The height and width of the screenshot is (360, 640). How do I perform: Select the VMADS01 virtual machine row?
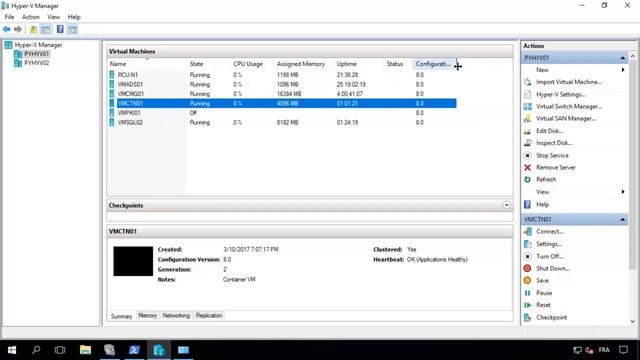point(282,84)
